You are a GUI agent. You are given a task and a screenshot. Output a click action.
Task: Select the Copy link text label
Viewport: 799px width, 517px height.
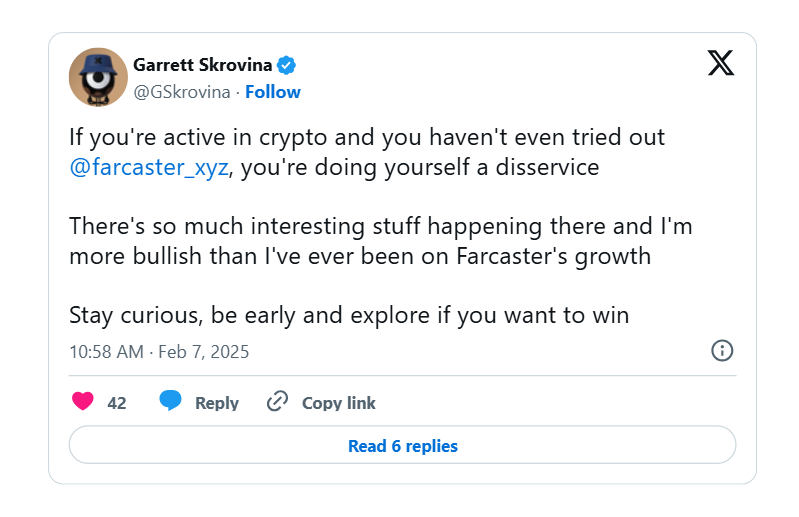pos(339,403)
